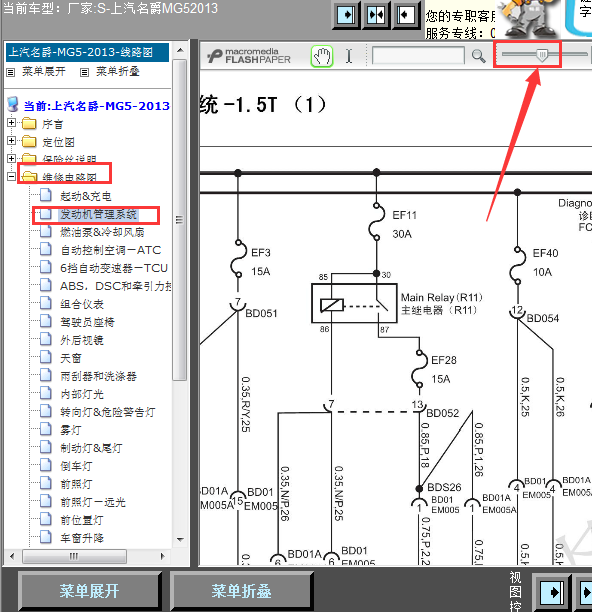Image resolution: width=592 pixels, height=612 pixels.
Task: Click the large 菜单展开 button at bottom
Action: [x=89, y=591]
